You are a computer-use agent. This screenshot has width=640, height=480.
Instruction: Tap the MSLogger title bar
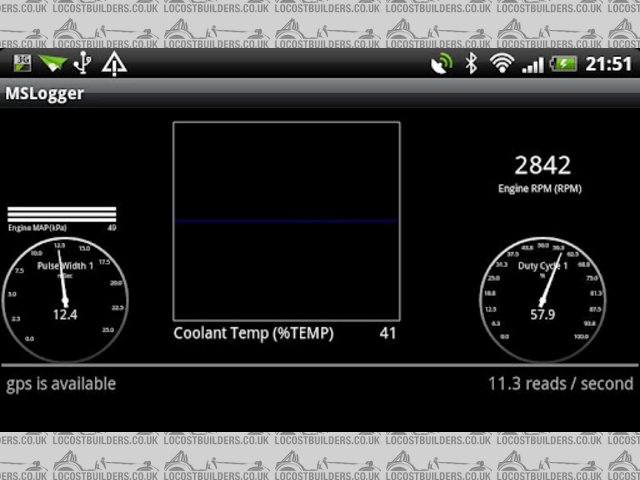45,94
